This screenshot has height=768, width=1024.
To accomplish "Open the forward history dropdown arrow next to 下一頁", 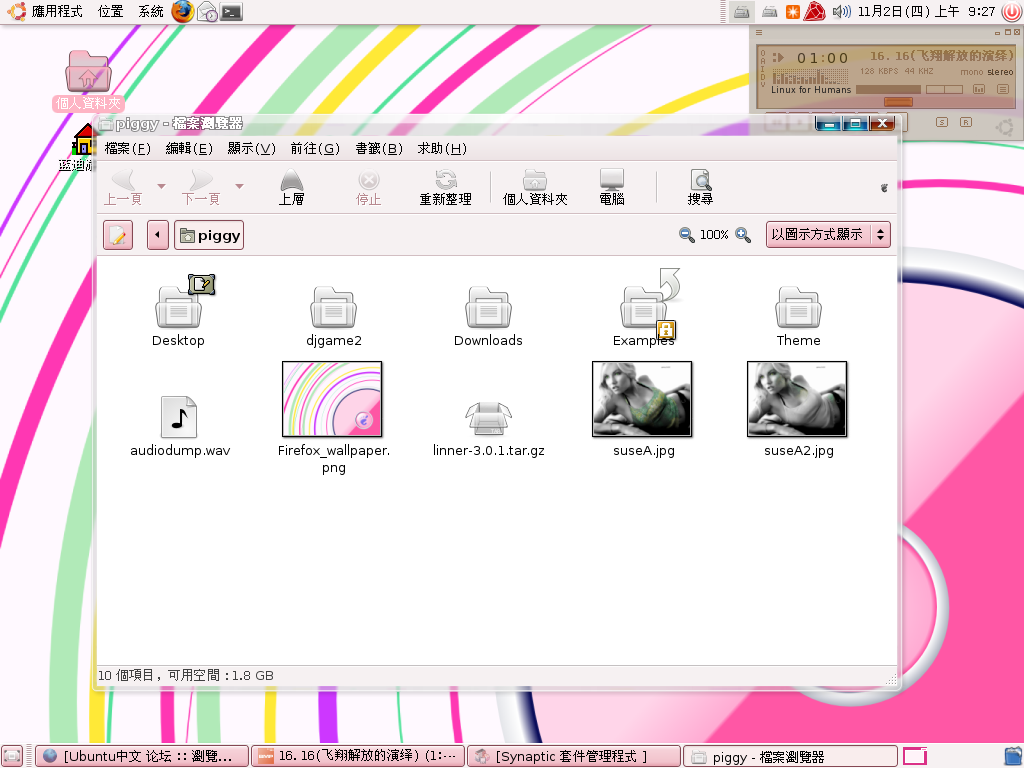I will click(240, 187).
